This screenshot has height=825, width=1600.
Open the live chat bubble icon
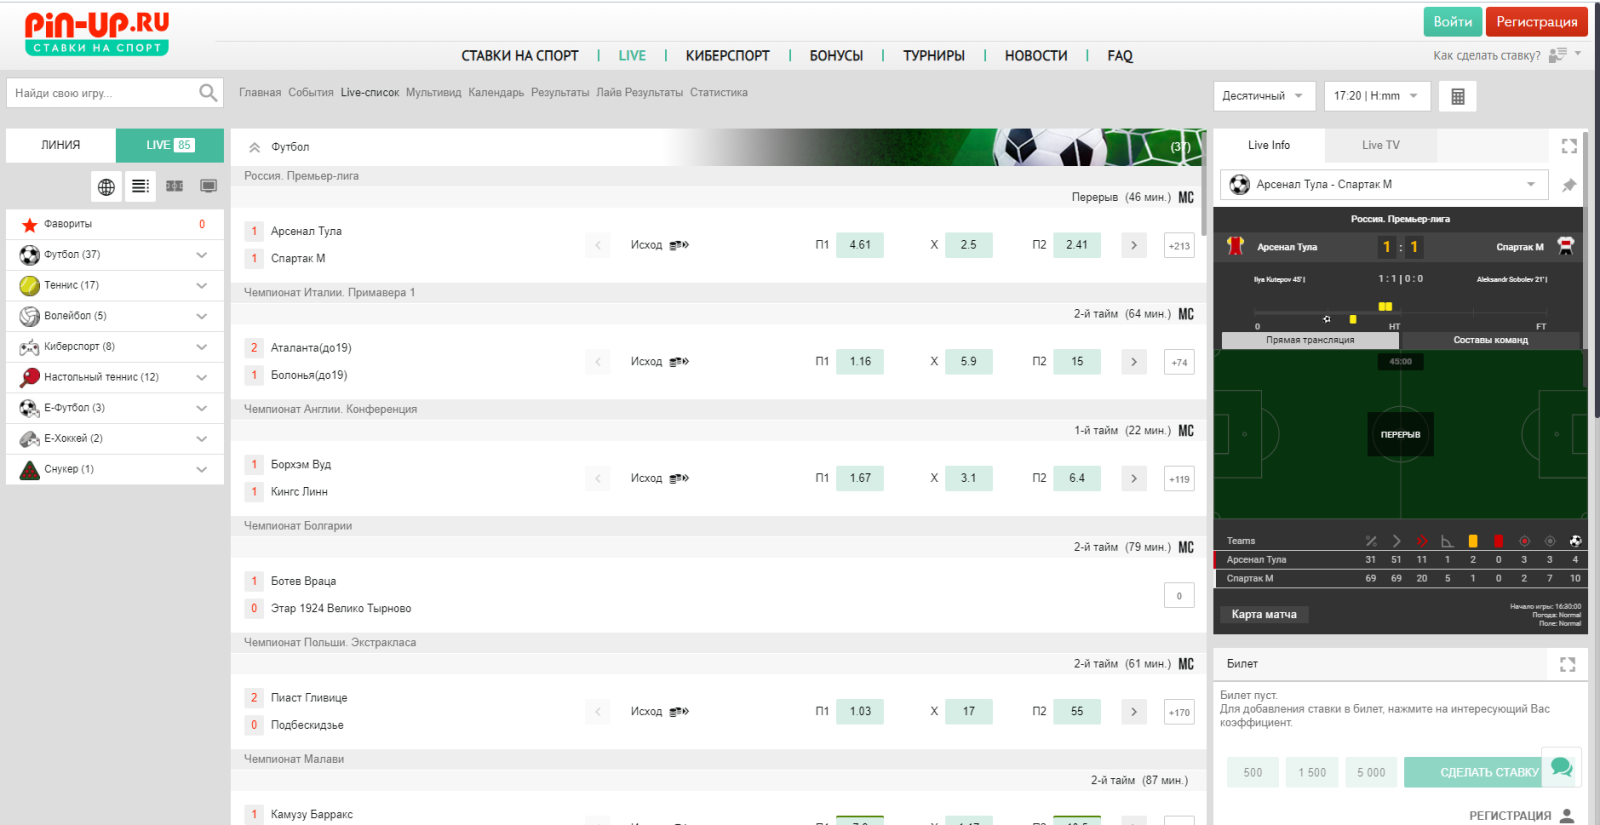(1561, 768)
